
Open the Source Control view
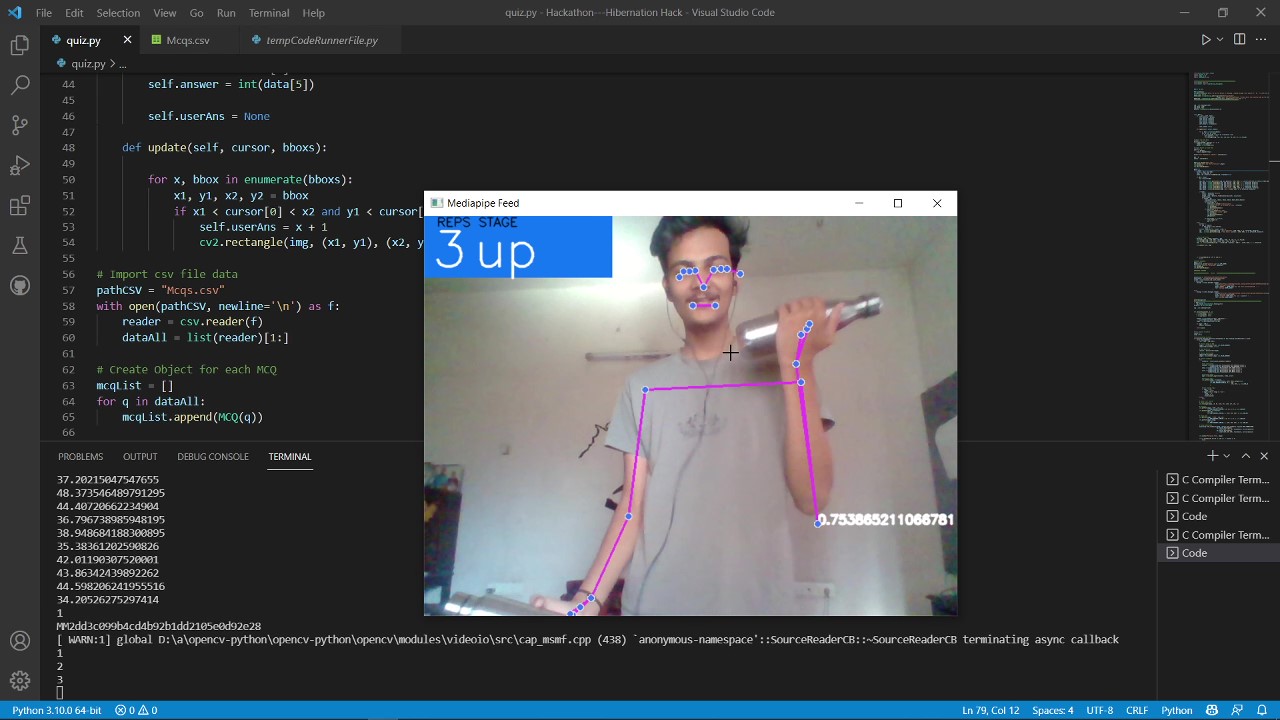[x=20, y=126]
